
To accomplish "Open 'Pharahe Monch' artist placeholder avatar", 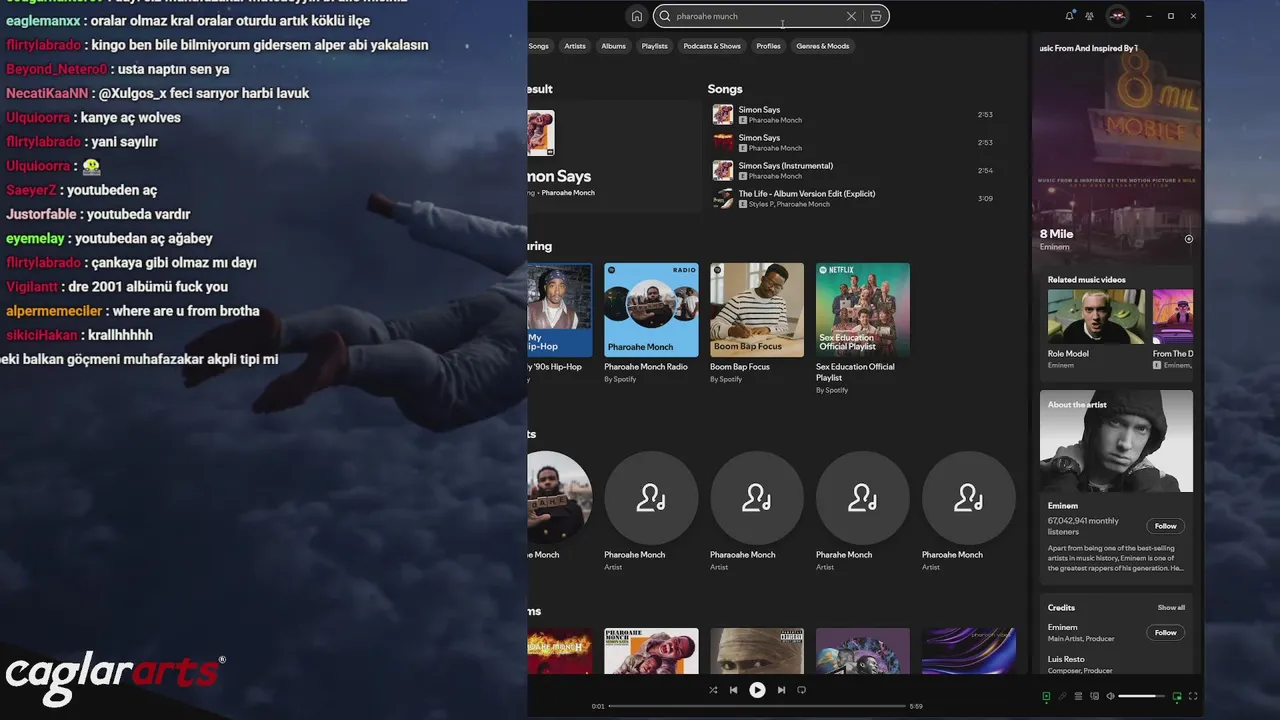I will point(863,498).
